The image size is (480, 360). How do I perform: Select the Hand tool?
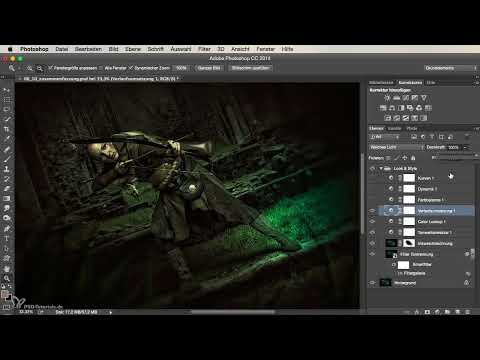click(6, 268)
